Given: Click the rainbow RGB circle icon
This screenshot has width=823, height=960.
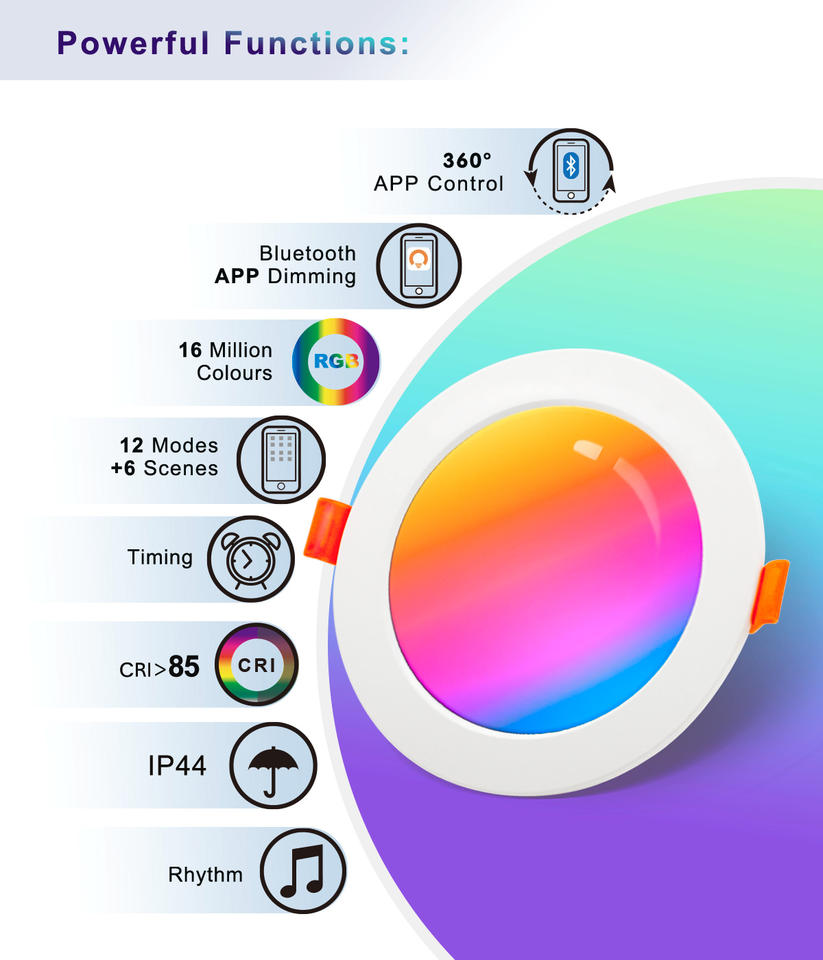Looking at the screenshot, I should click(x=336, y=361).
